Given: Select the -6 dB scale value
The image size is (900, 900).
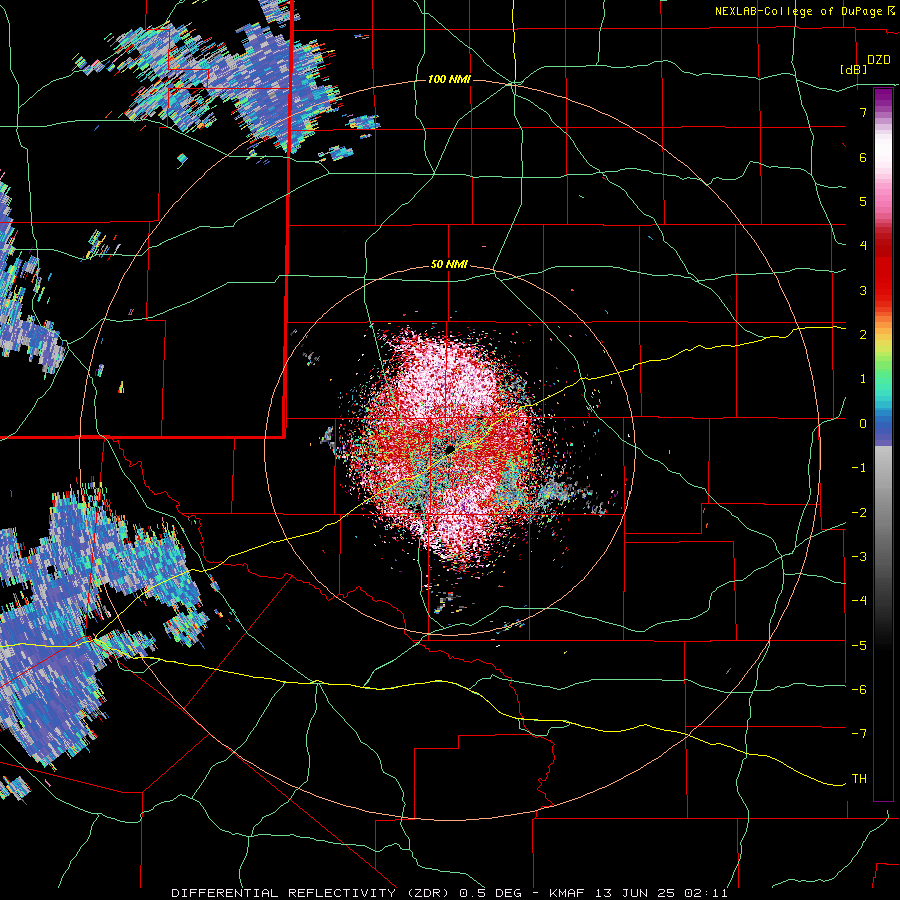Looking at the screenshot, I should tap(859, 690).
